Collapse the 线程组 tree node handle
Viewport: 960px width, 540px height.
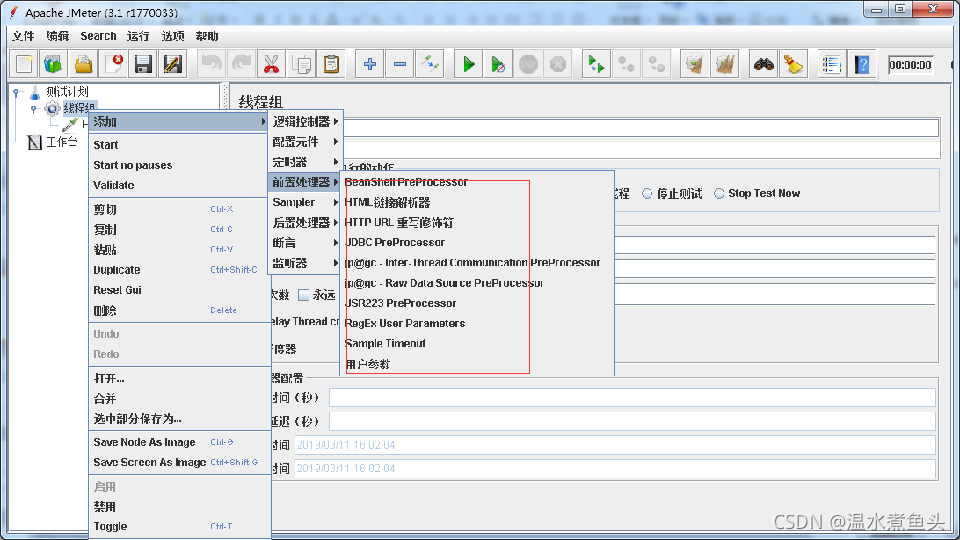pyautogui.click(x=34, y=109)
